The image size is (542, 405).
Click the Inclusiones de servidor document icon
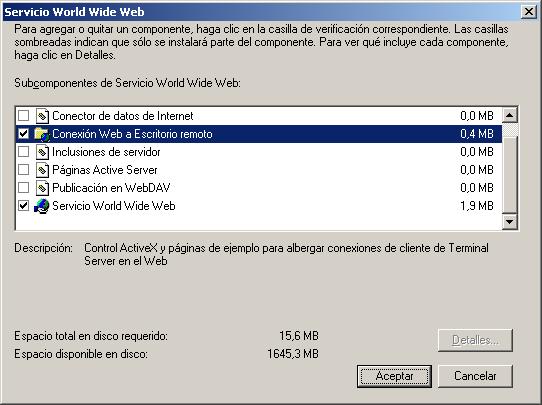pos(42,152)
